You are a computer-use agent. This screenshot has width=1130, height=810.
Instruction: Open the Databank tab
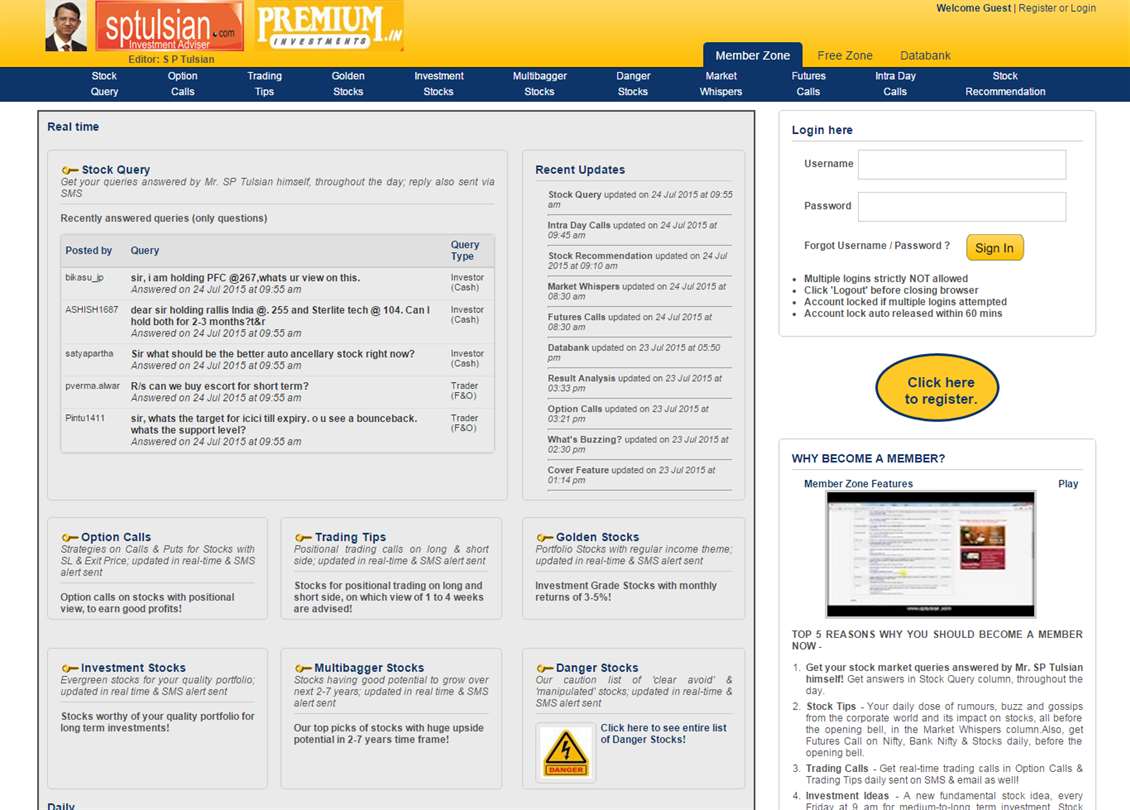tap(925, 55)
